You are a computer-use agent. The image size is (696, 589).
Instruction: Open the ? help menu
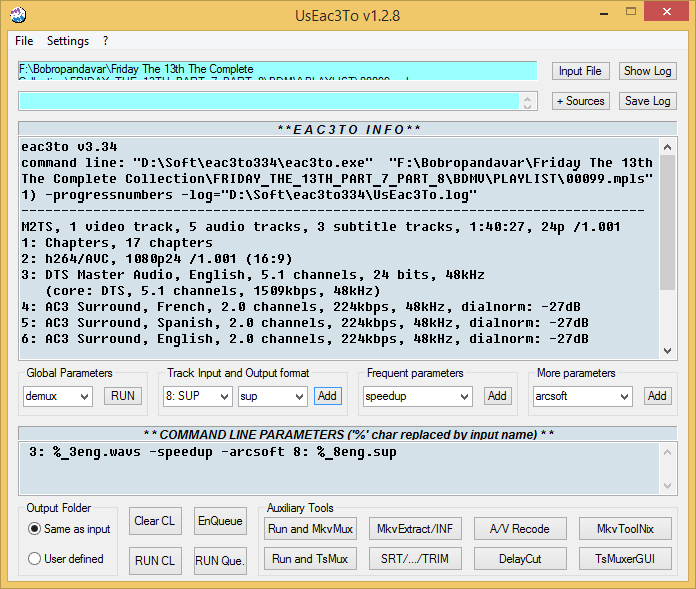click(x=105, y=41)
